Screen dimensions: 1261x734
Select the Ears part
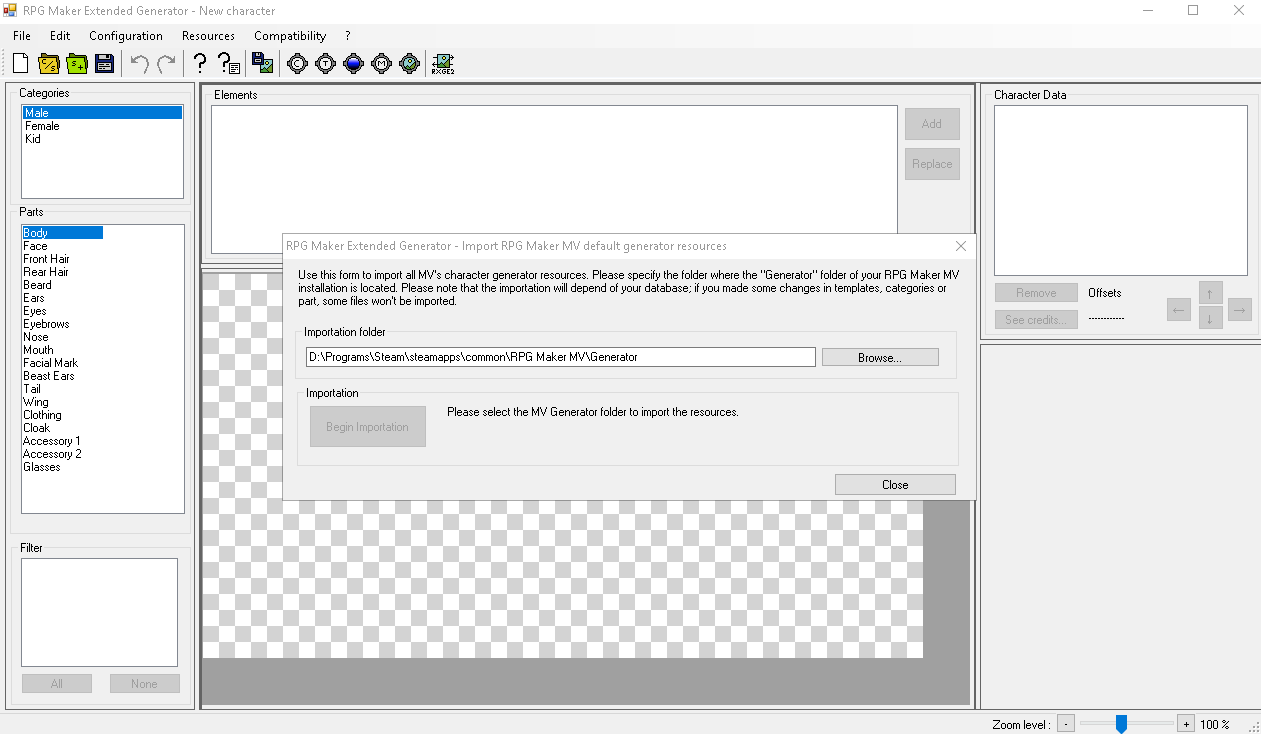pyautogui.click(x=34, y=298)
